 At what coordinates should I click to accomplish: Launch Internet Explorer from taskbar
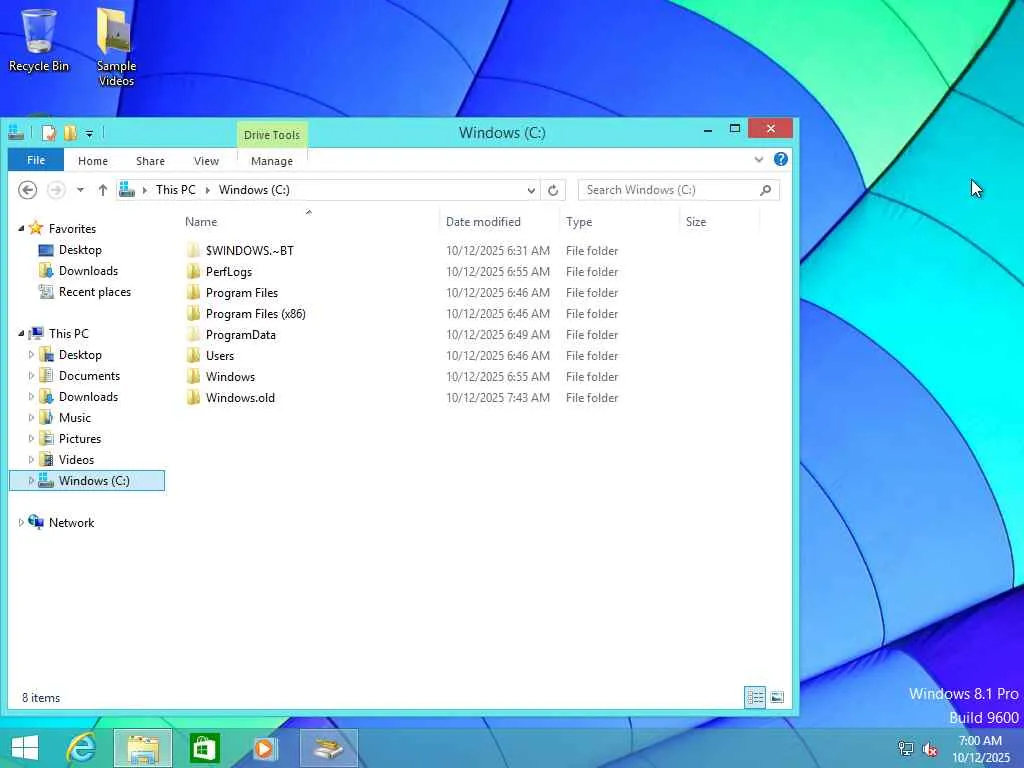click(x=82, y=748)
